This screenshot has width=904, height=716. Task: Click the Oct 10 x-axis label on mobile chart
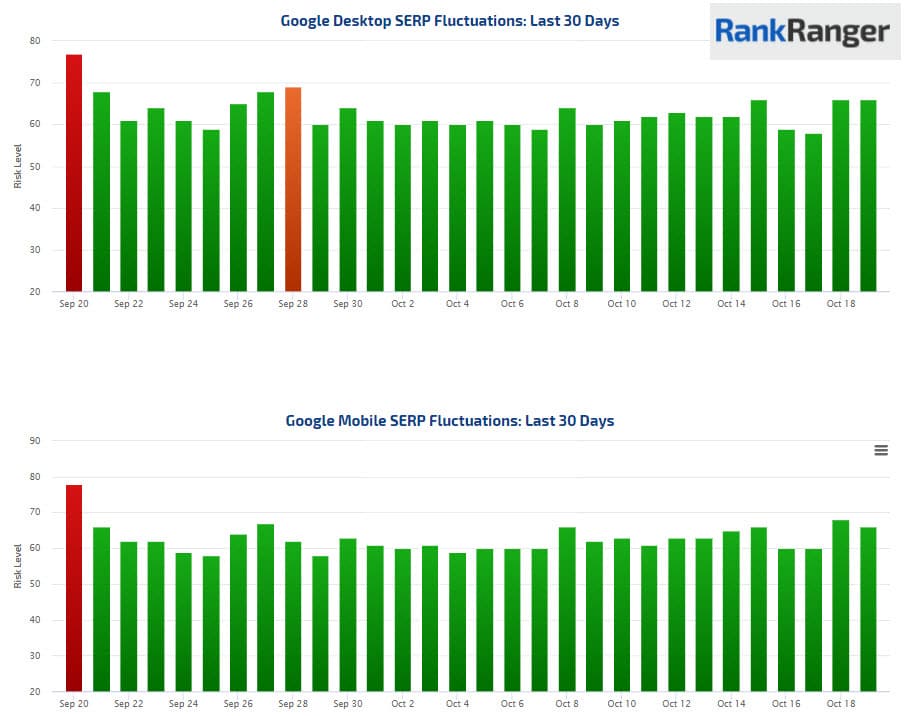pos(622,704)
